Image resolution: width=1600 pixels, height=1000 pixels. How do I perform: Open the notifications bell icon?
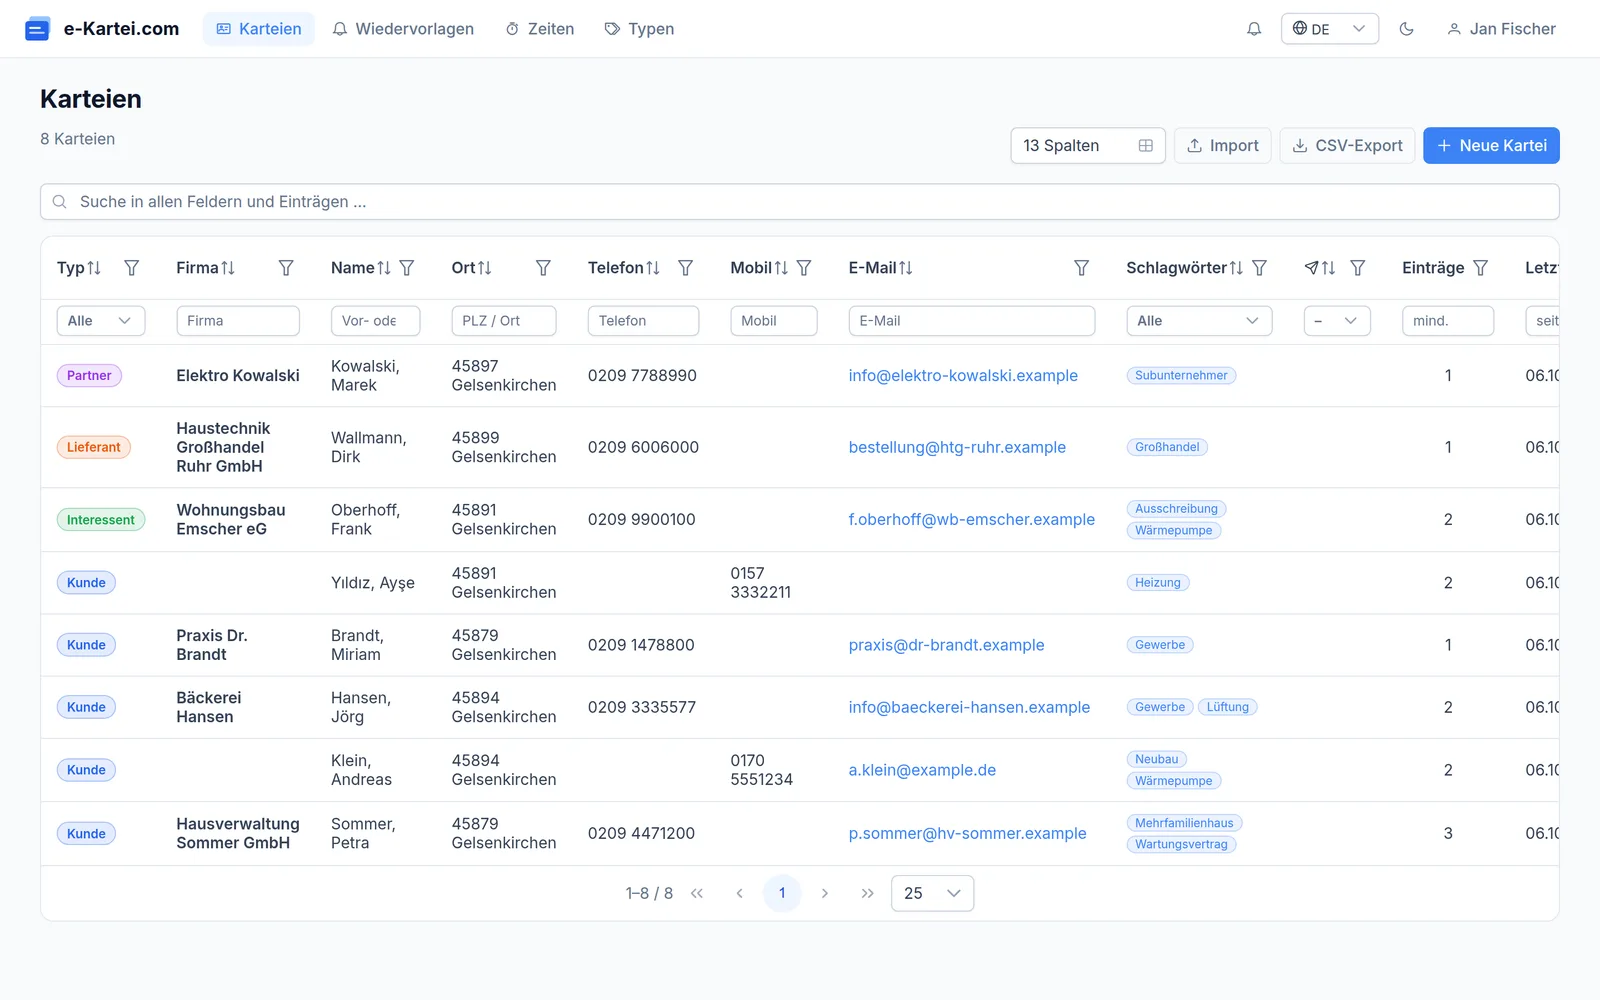[1254, 29]
